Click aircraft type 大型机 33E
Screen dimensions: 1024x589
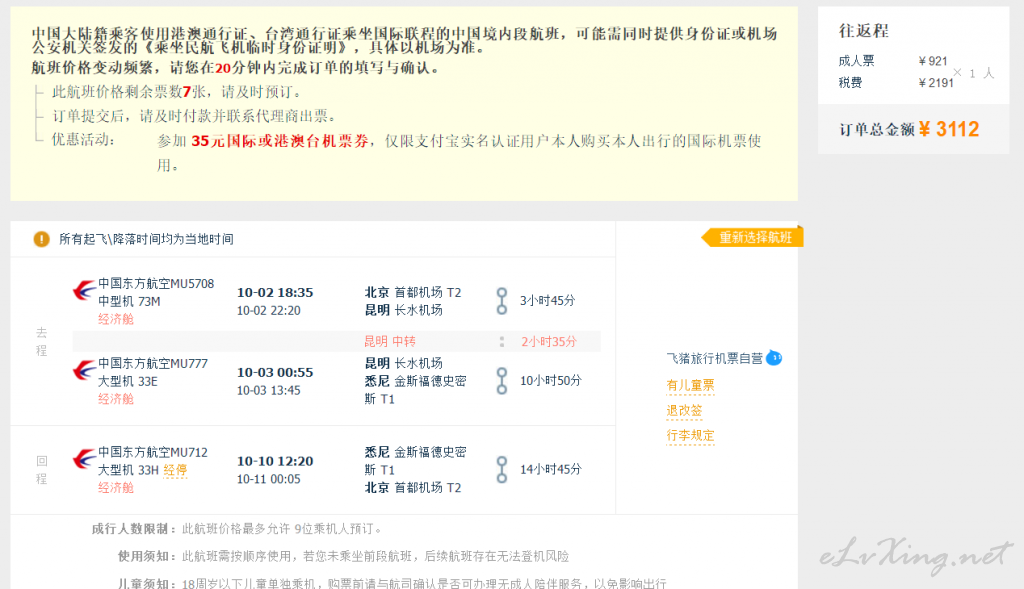click(x=128, y=381)
